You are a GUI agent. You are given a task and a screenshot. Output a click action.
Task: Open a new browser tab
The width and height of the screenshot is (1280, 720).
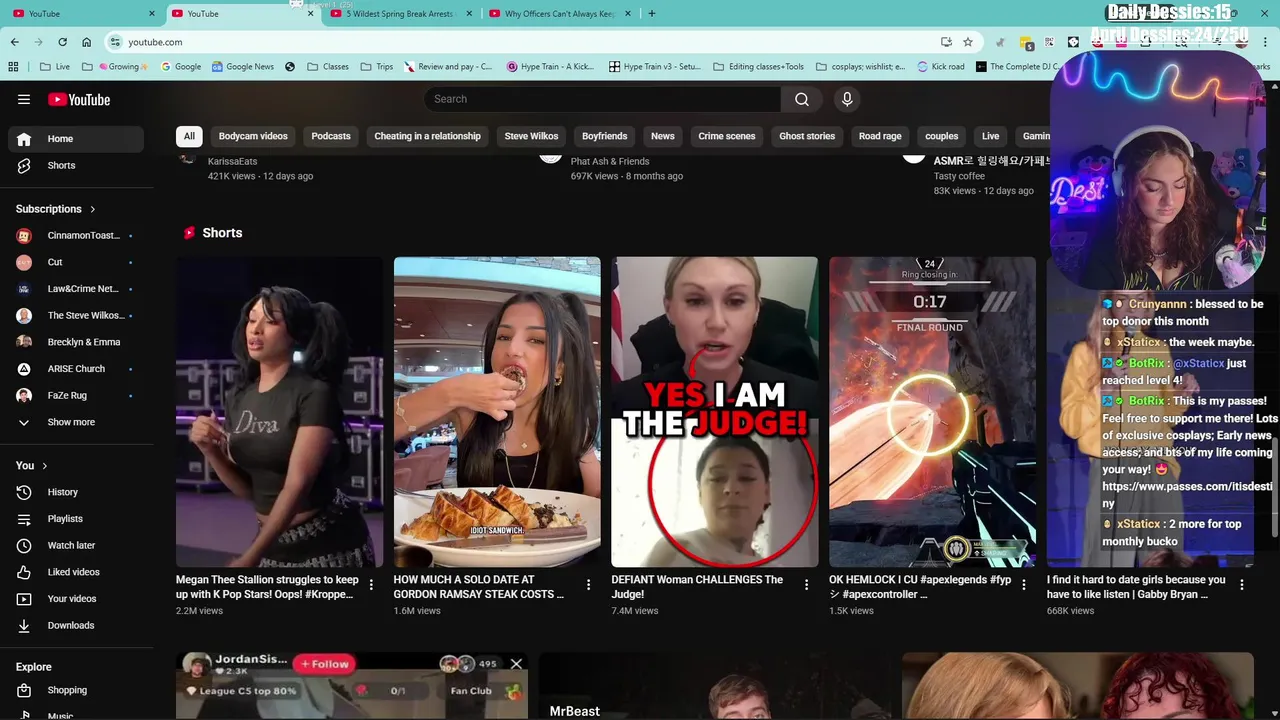point(652,13)
